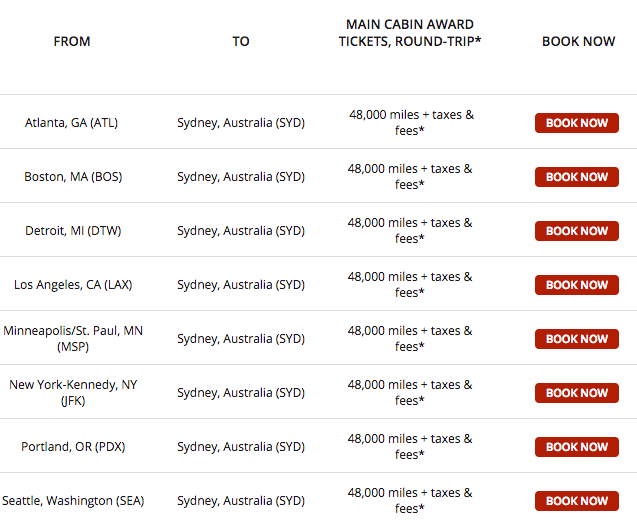Select Atlanta, GA (ATL) origin cell
Screen dimensions: 637x523
[x=71, y=123]
